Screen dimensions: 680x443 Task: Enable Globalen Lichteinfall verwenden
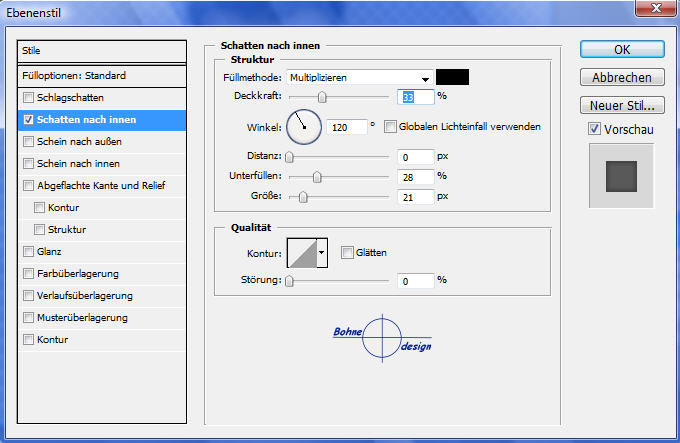(390, 127)
